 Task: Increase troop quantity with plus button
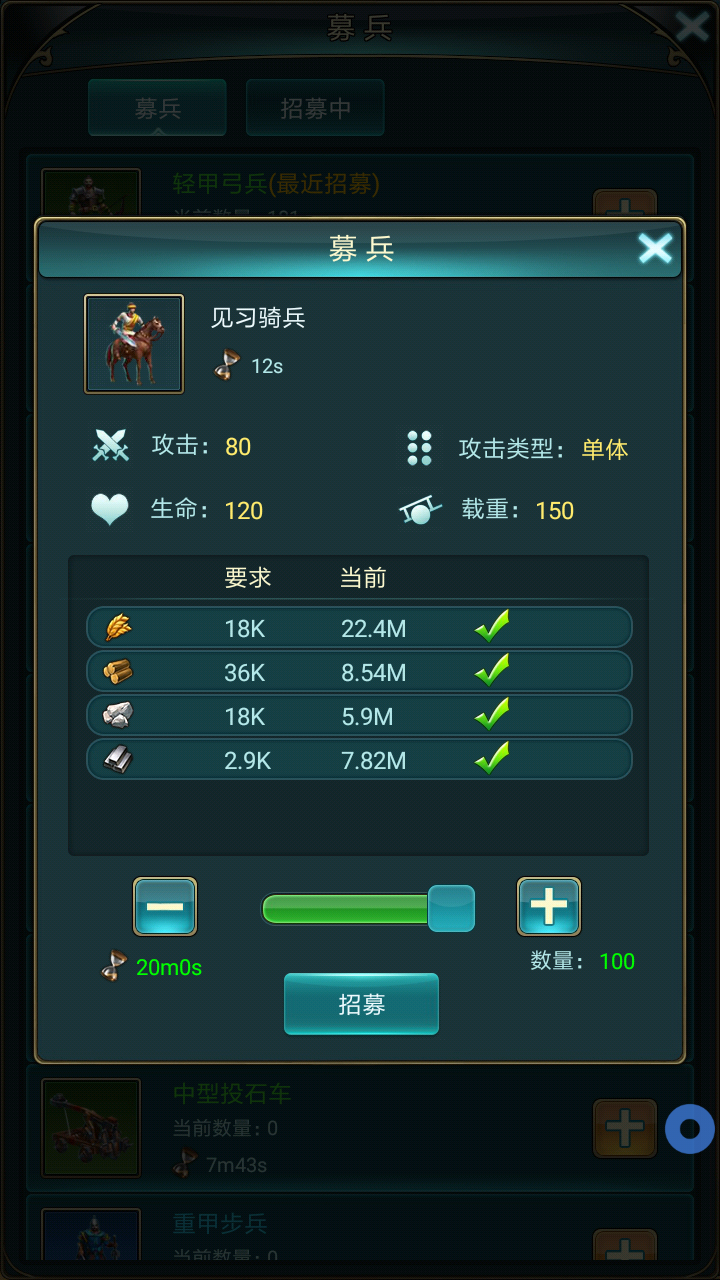549,907
